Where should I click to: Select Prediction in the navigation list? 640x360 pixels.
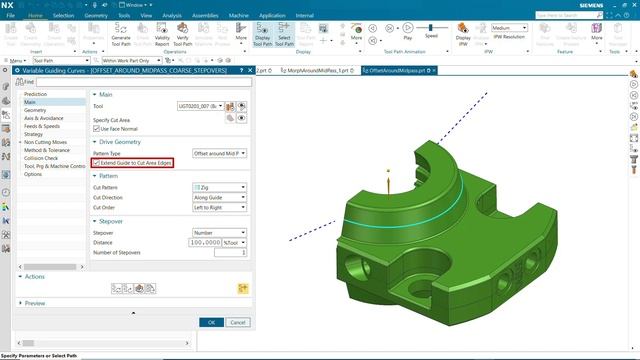pyautogui.click(x=35, y=94)
